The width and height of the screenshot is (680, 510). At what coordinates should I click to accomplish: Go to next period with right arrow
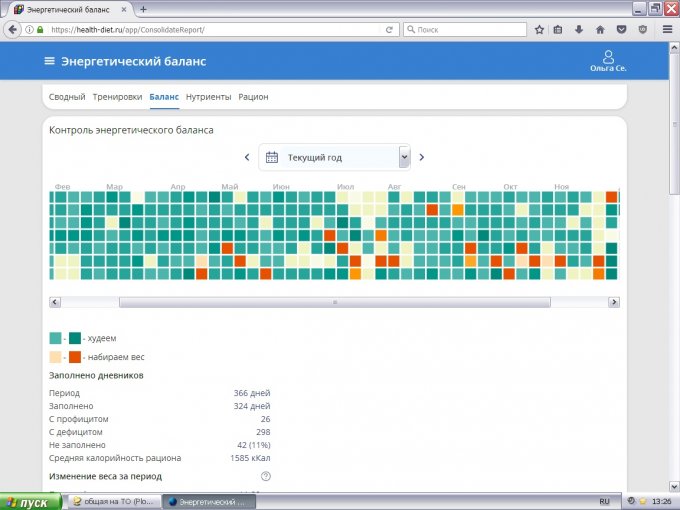422,157
